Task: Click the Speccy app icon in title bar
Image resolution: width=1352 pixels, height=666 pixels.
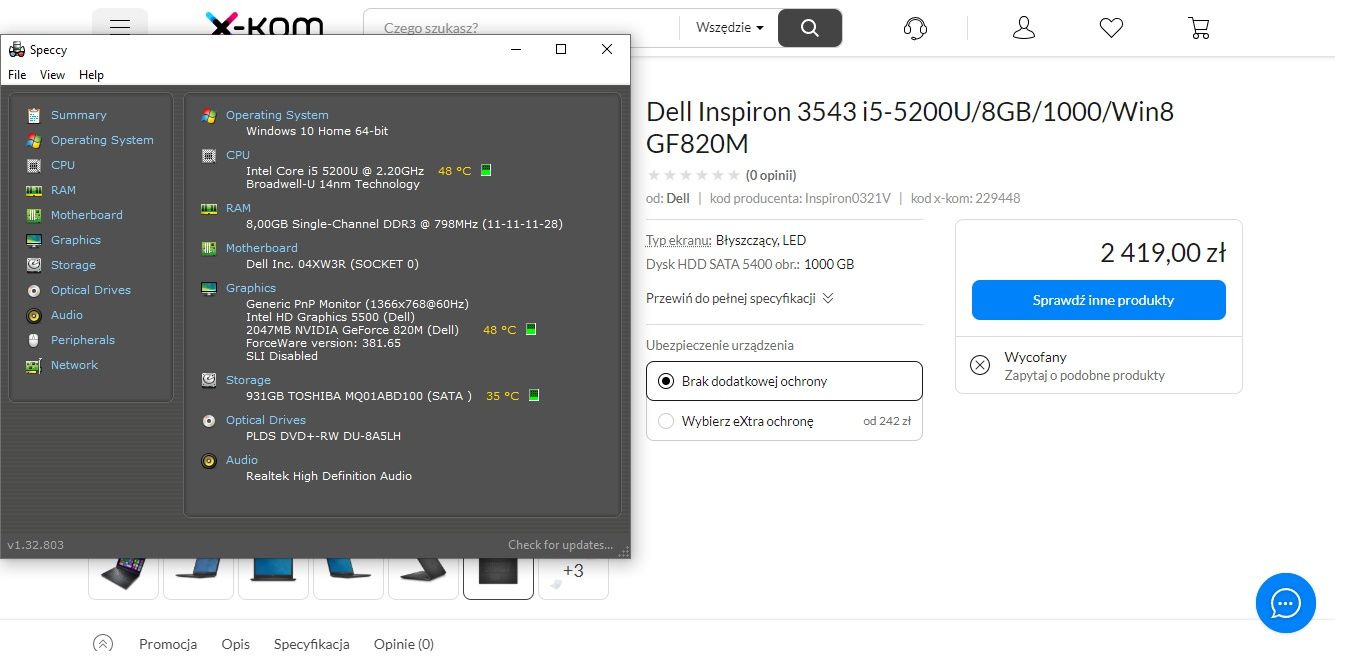Action: pos(16,49)
